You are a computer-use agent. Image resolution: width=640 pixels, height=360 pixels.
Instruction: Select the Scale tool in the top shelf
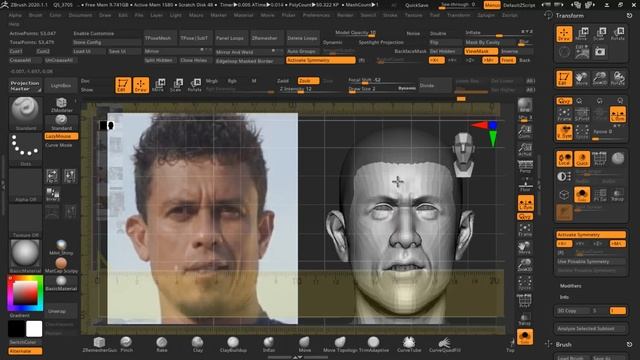click(176, 85)
